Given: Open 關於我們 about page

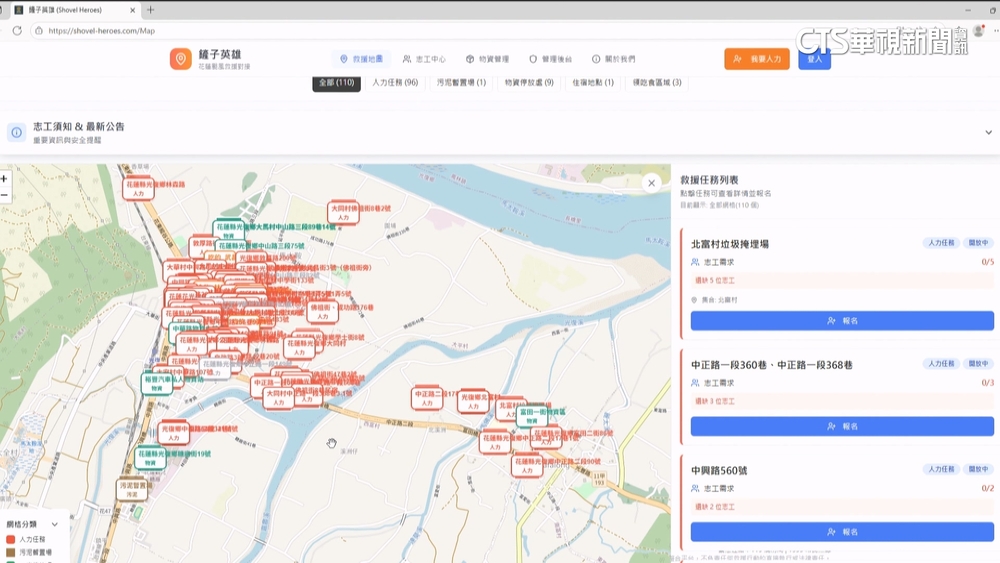Looking at the screenshot, I should point(614,59).
